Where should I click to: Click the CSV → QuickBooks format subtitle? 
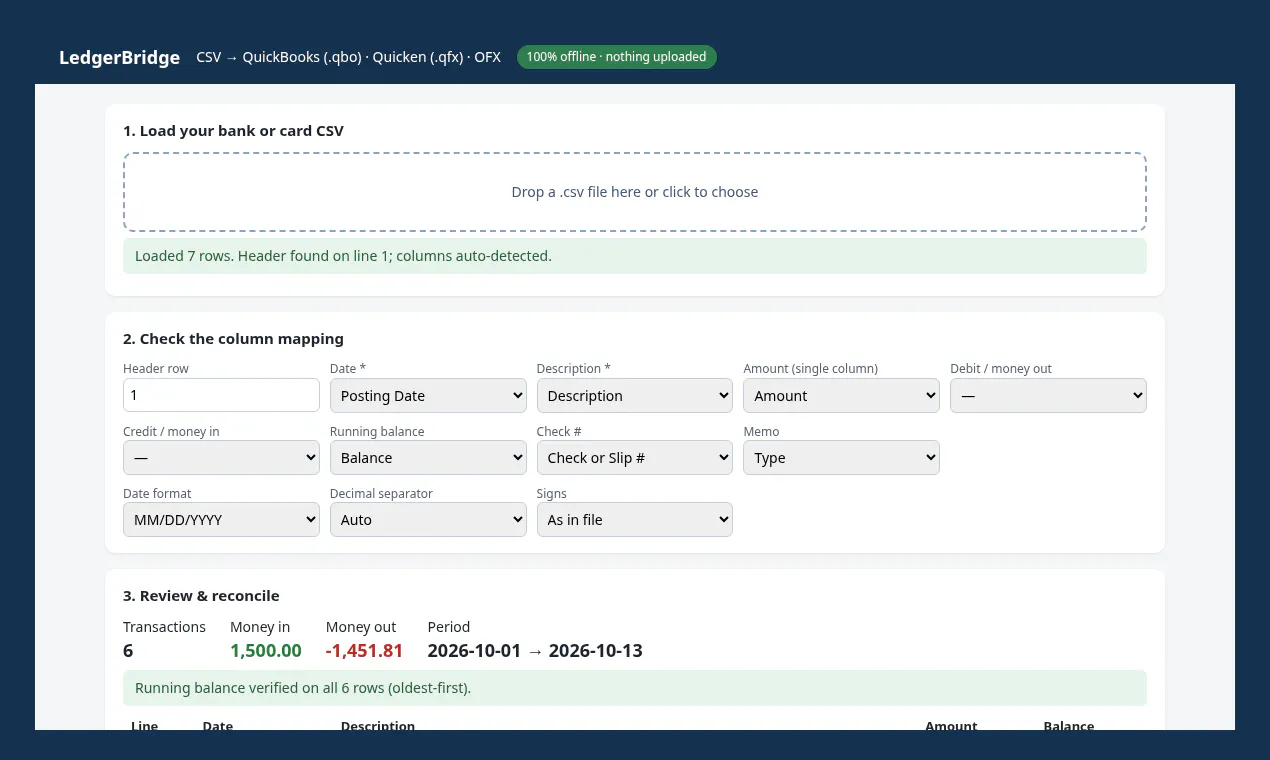[x=348, y=57]
